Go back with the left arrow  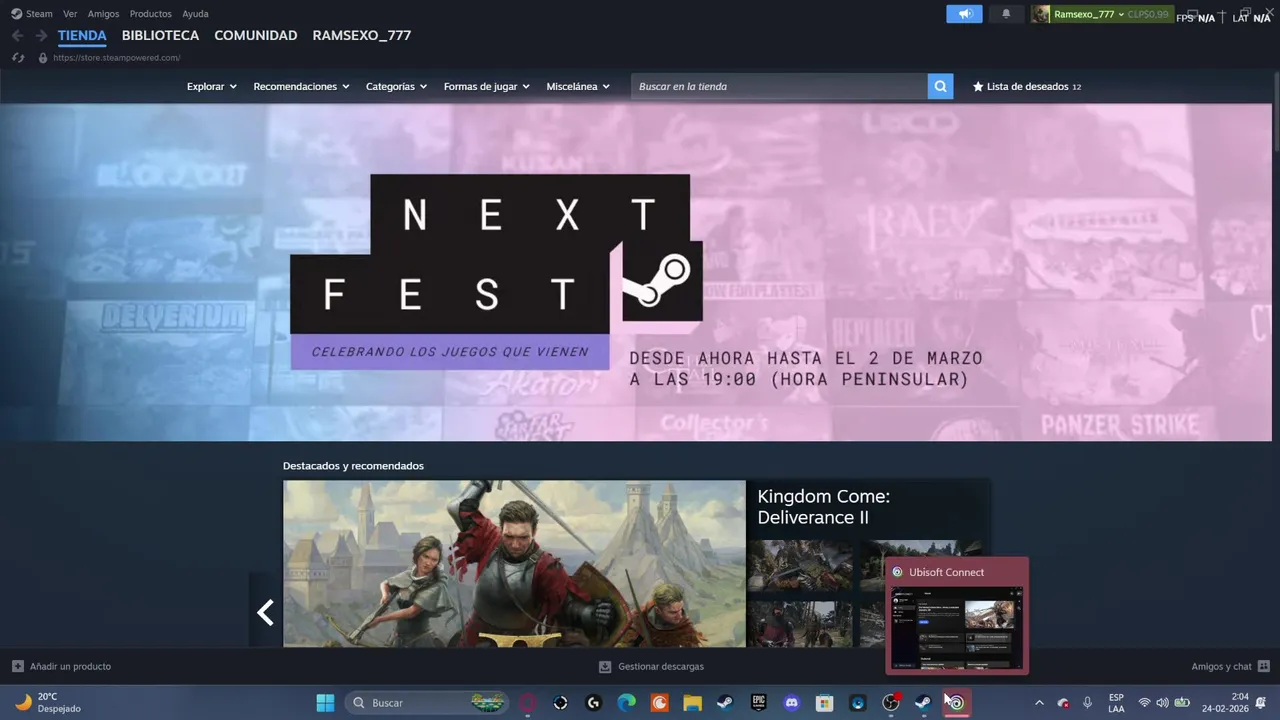(17, 35)
